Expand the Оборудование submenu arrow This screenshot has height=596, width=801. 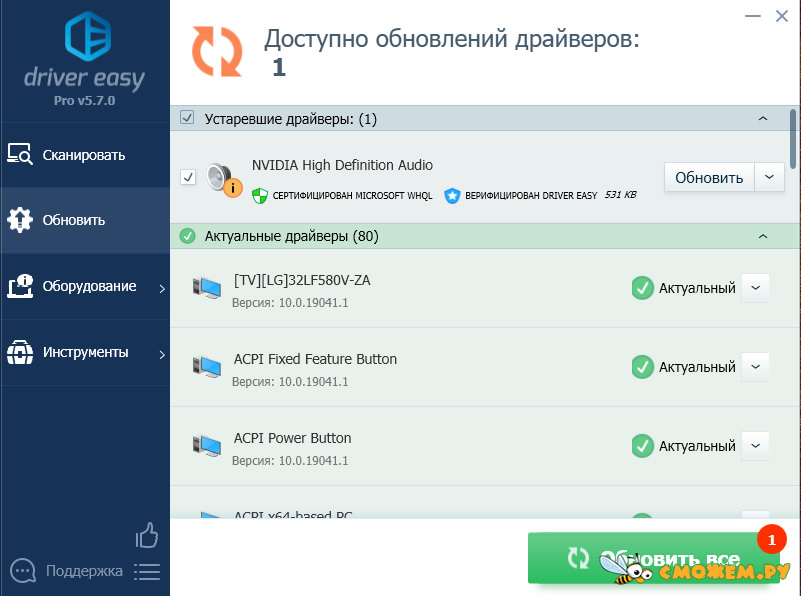coord(162,289)
